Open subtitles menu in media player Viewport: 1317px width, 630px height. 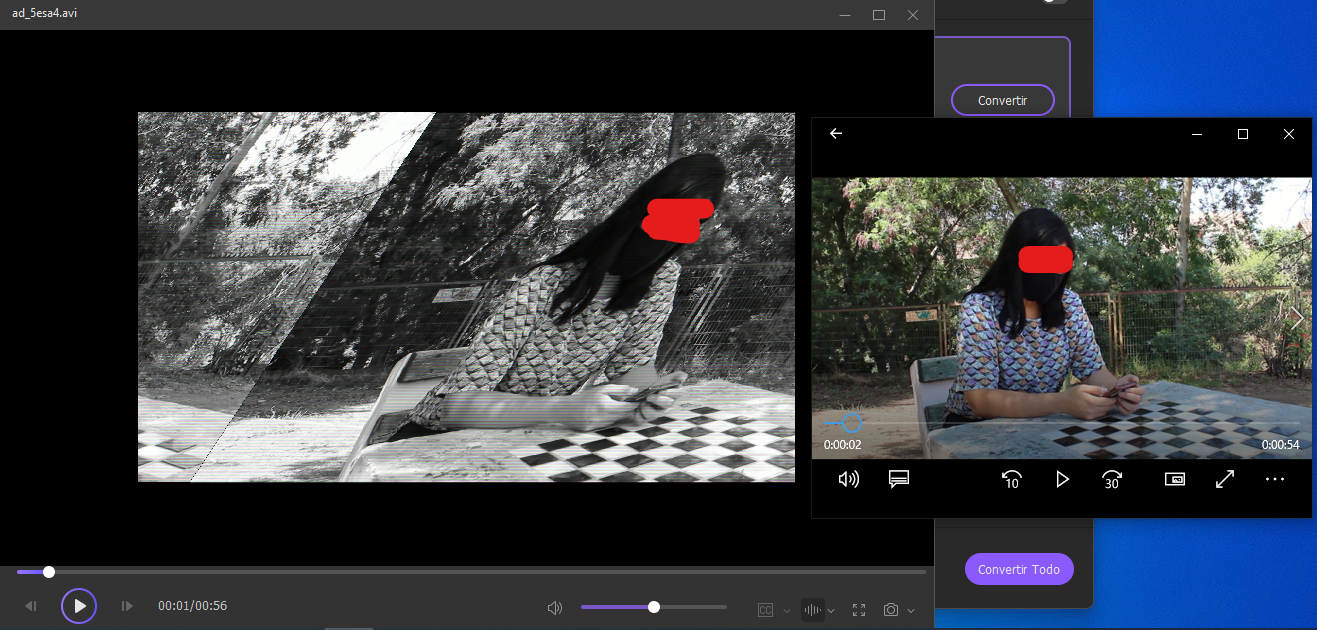point(898,479)
